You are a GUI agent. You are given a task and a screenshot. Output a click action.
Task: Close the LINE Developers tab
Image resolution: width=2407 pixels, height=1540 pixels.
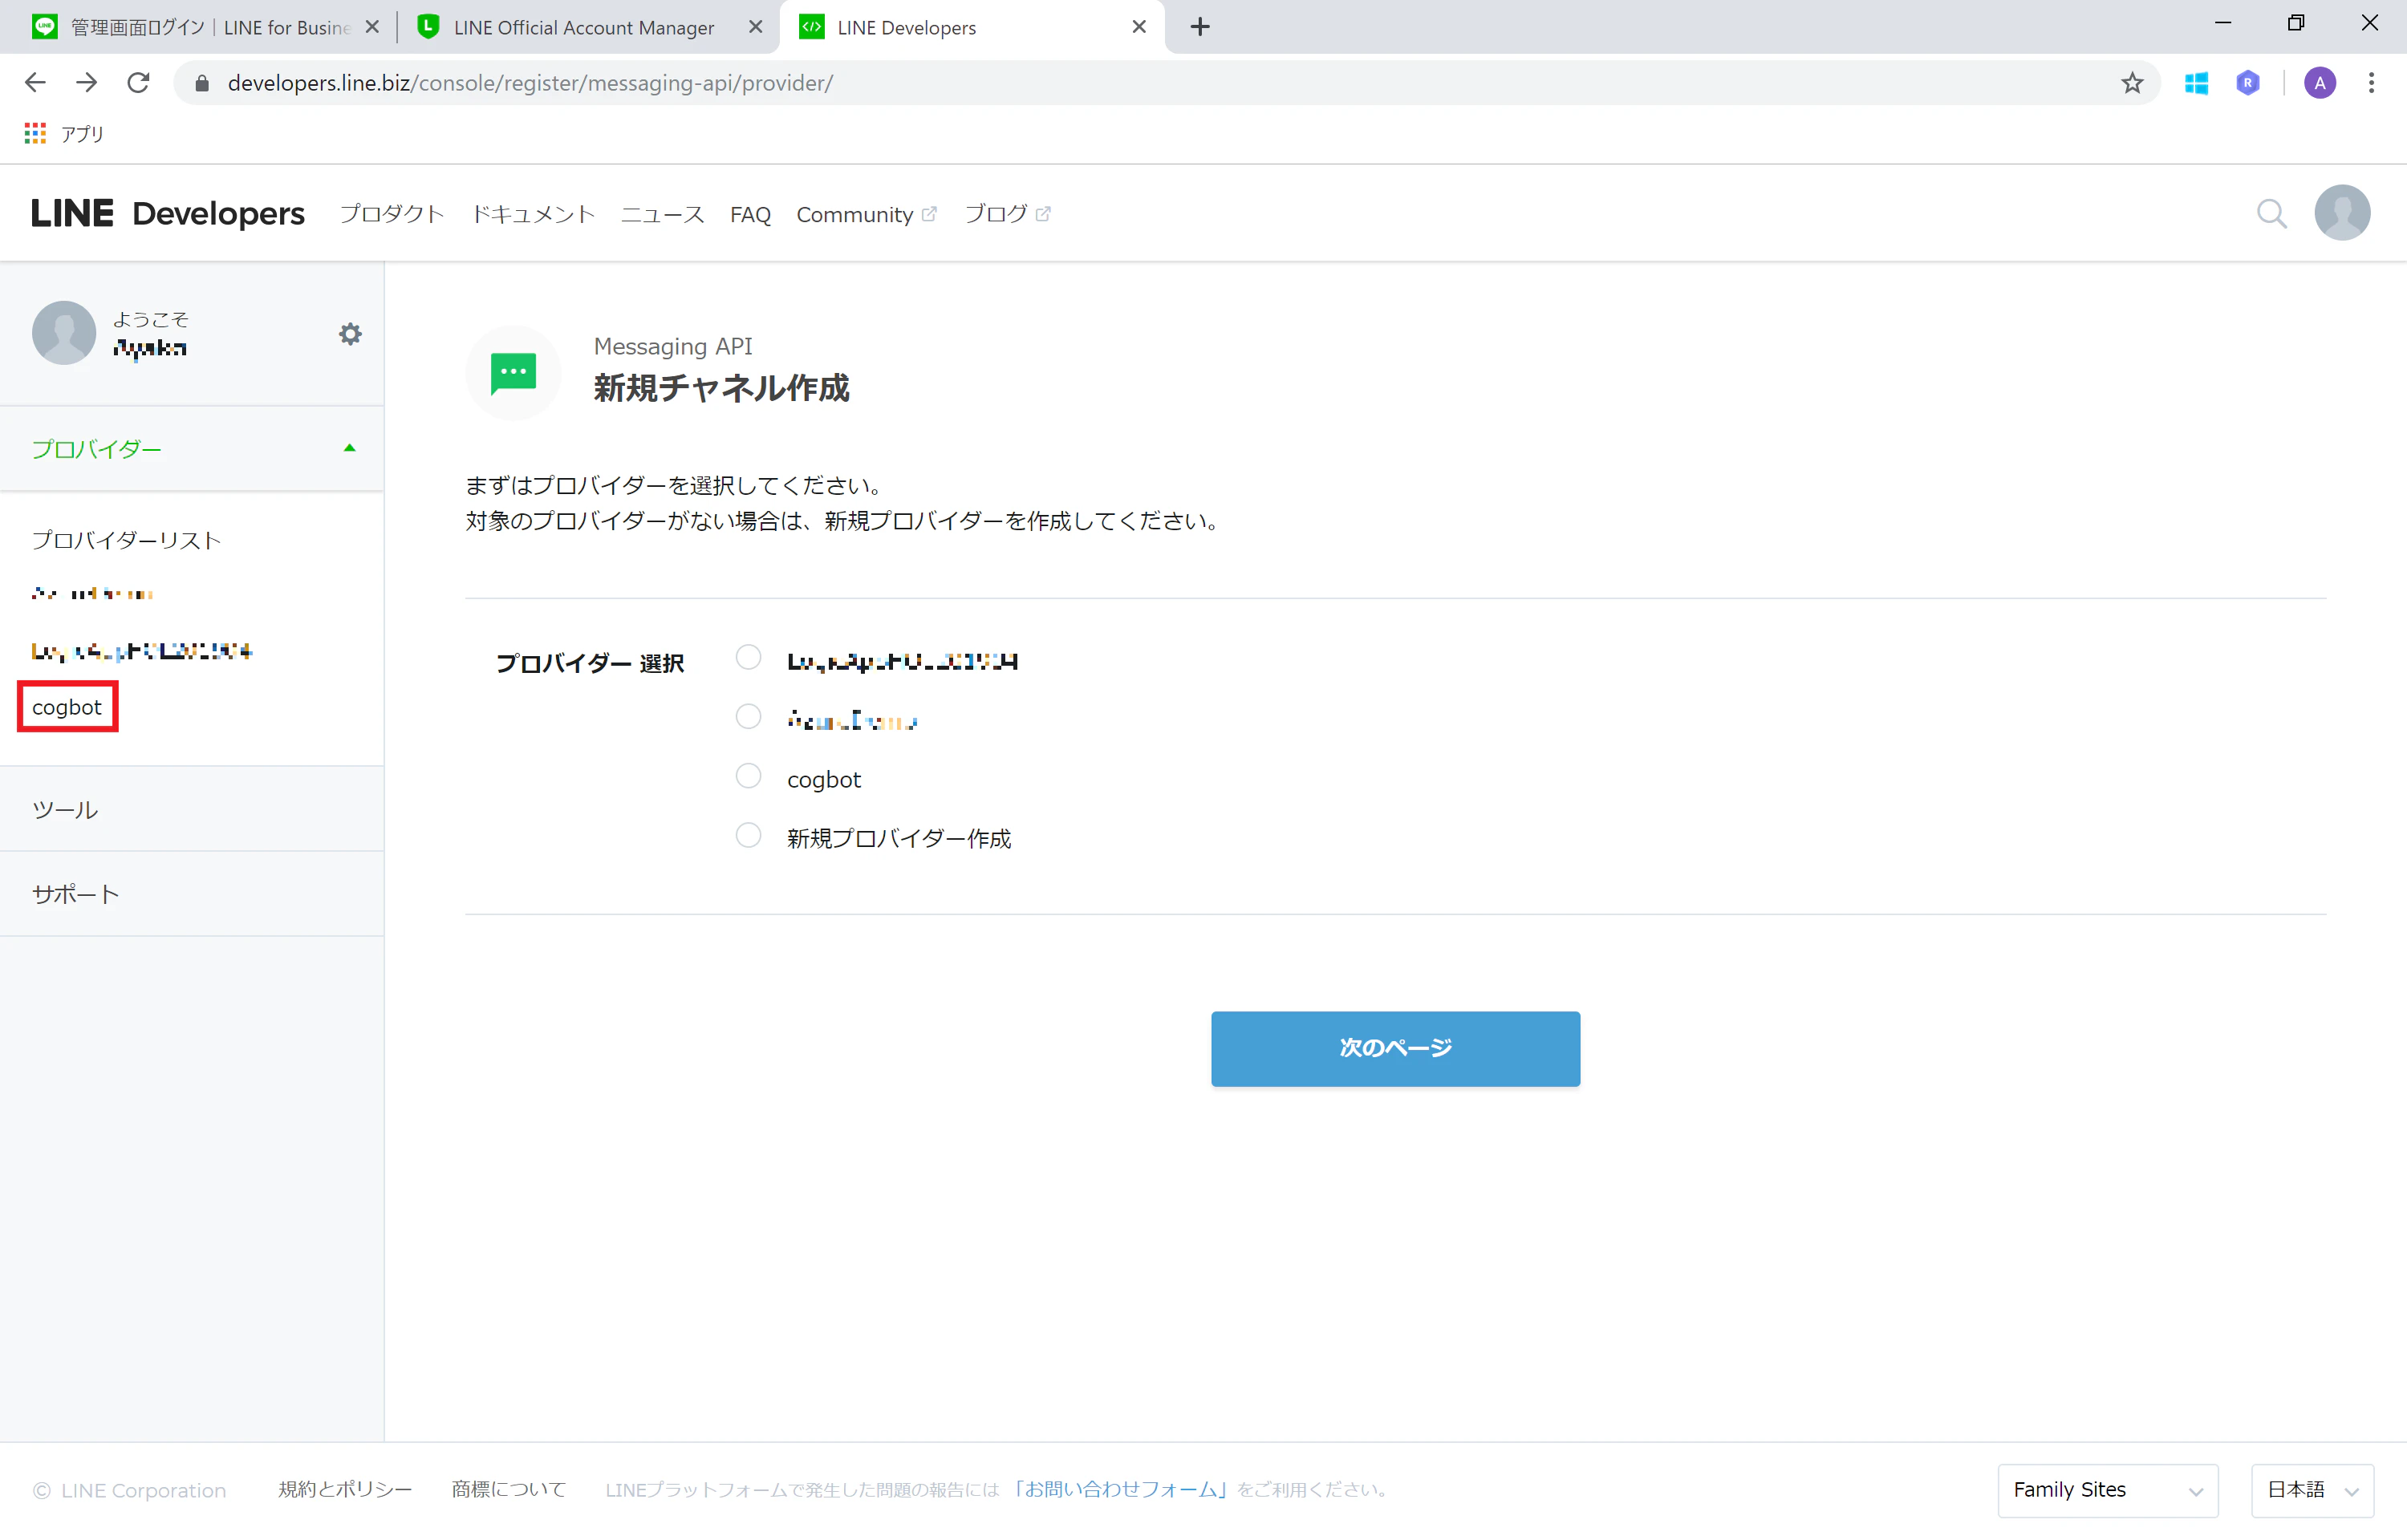[1139, 27]
